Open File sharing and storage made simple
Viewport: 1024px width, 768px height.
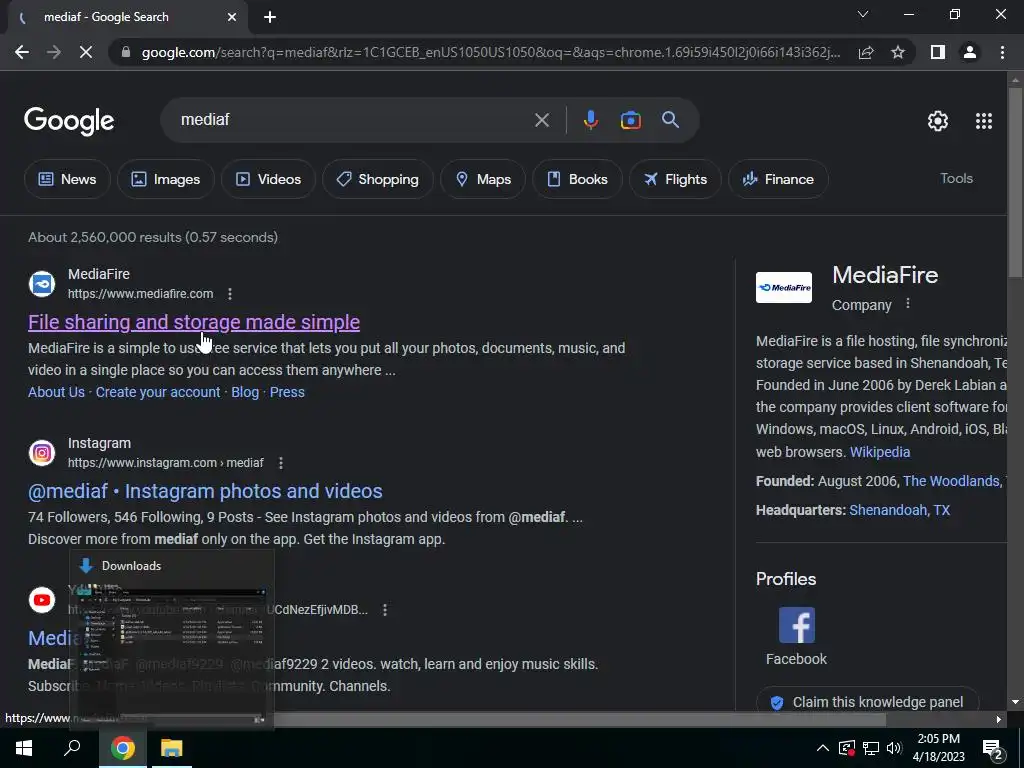194,322
